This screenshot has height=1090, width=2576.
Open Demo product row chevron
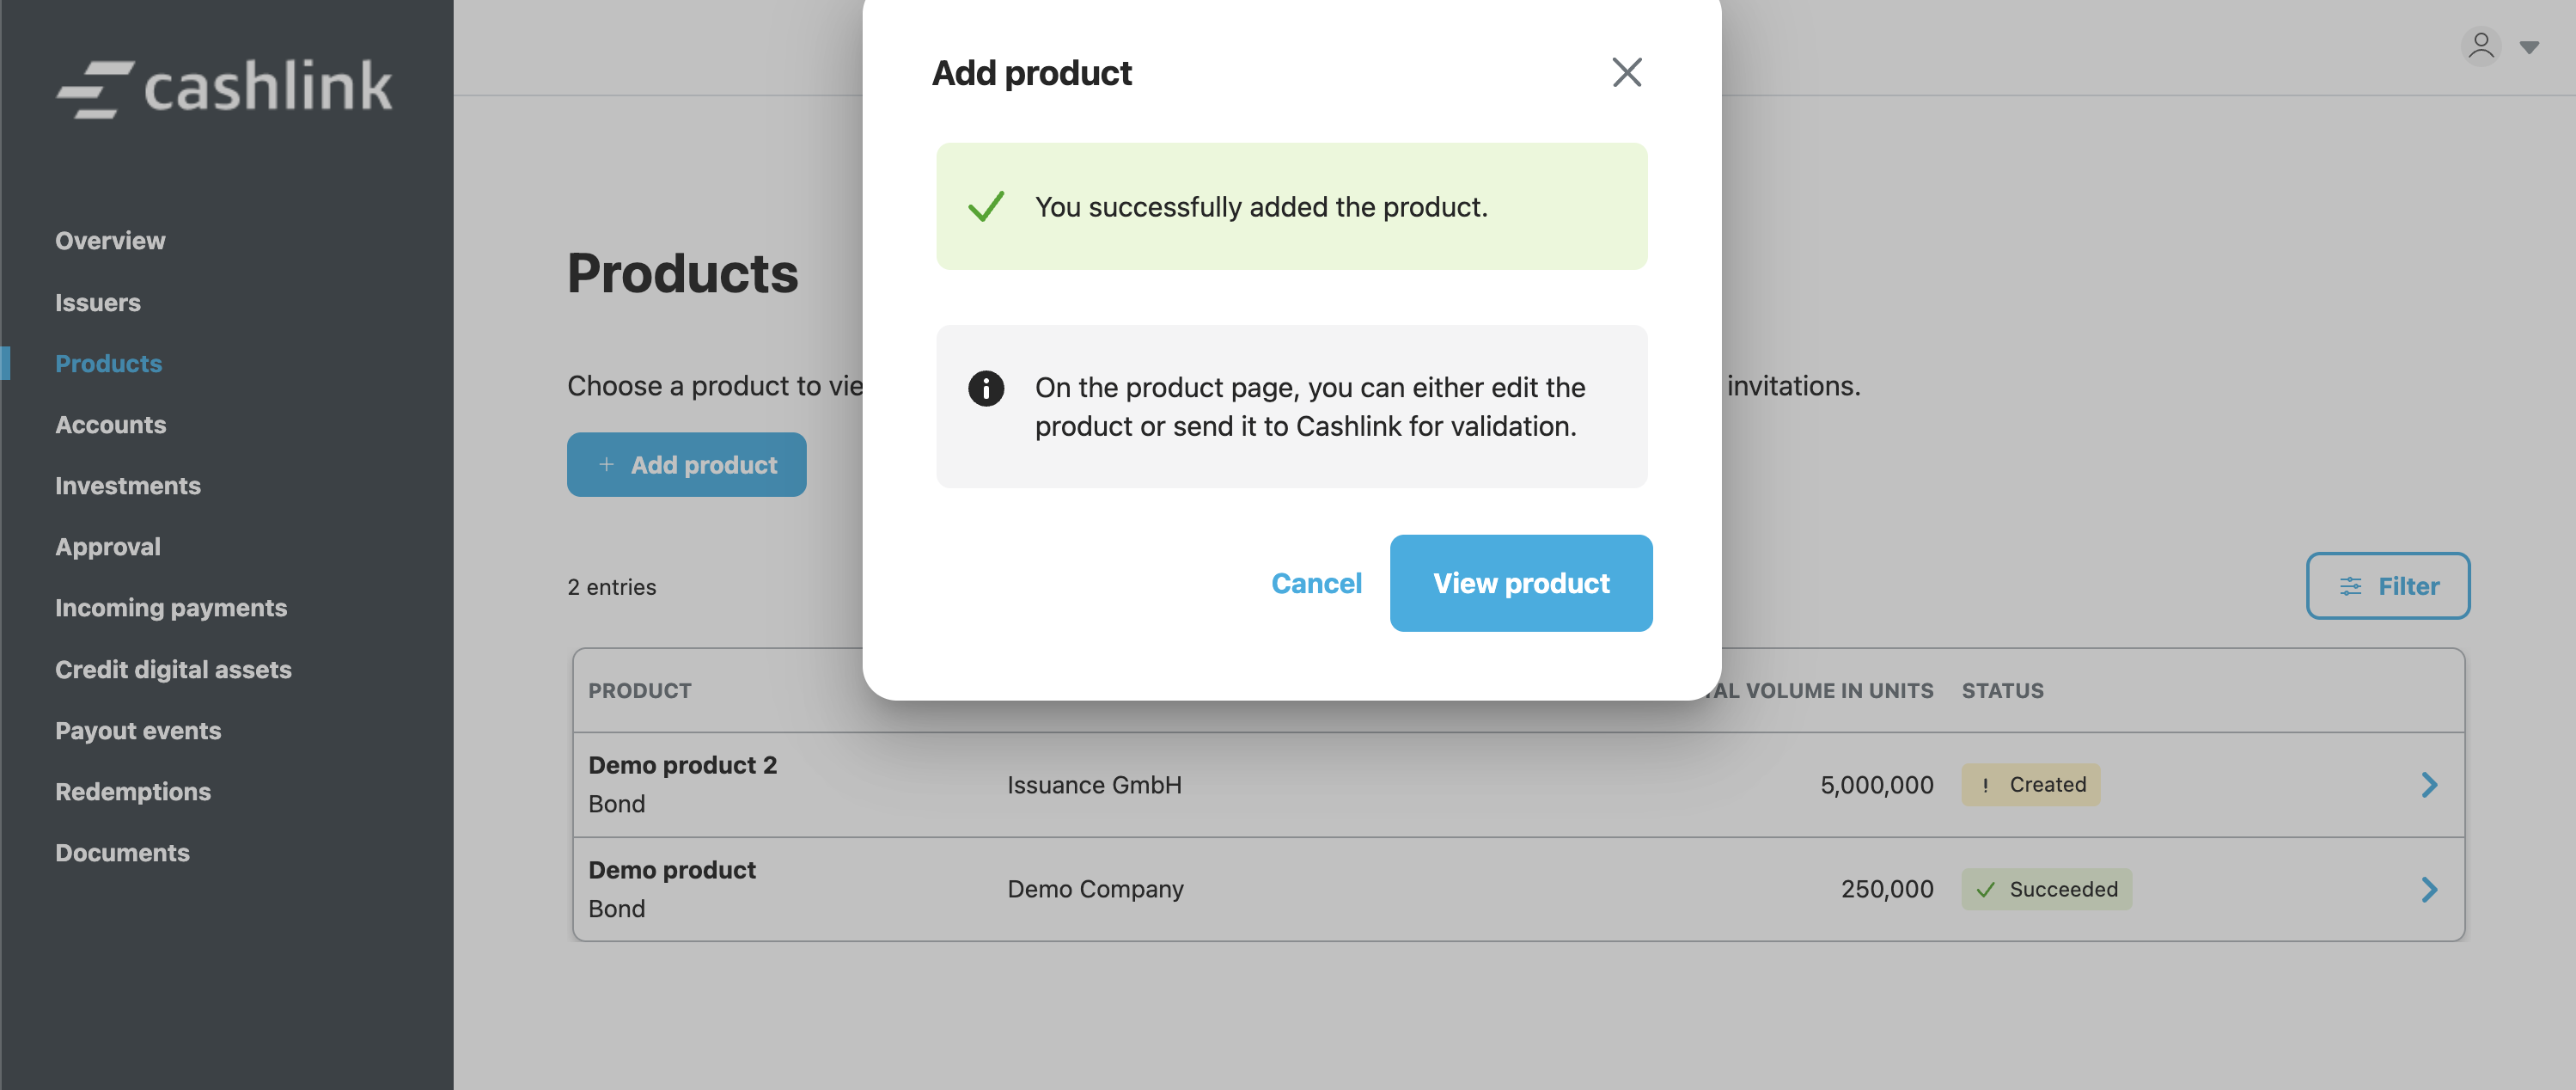(2429, 889)
